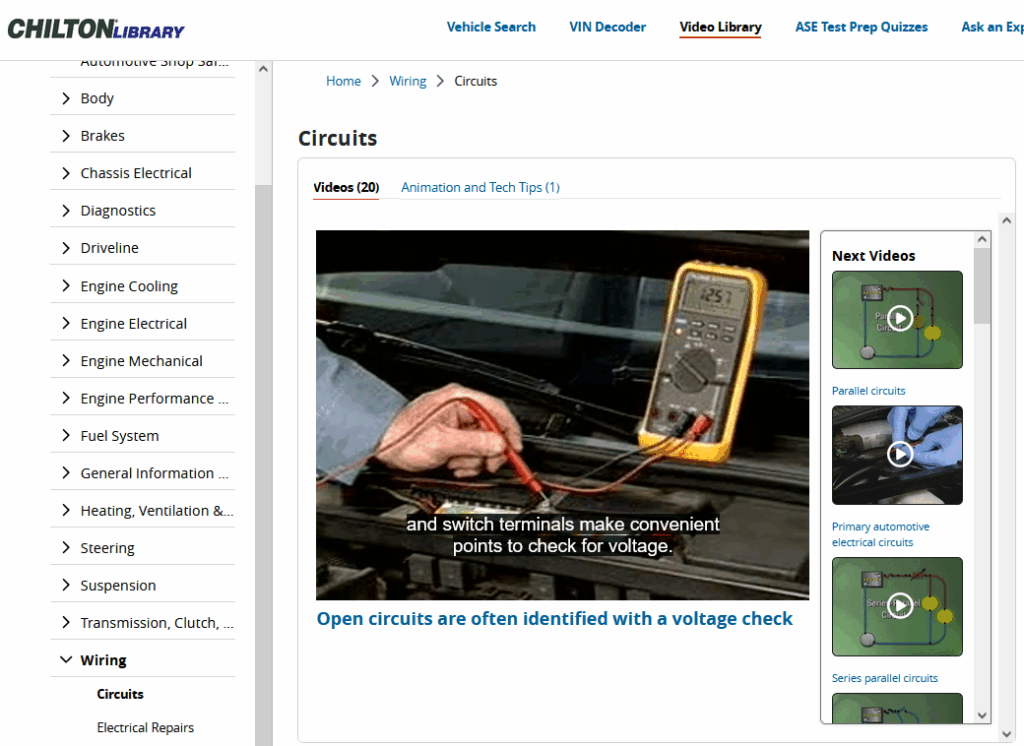Expand the Transmission, Clutch category
This screenshot has height=746, width=1024.
pos(66,623)
